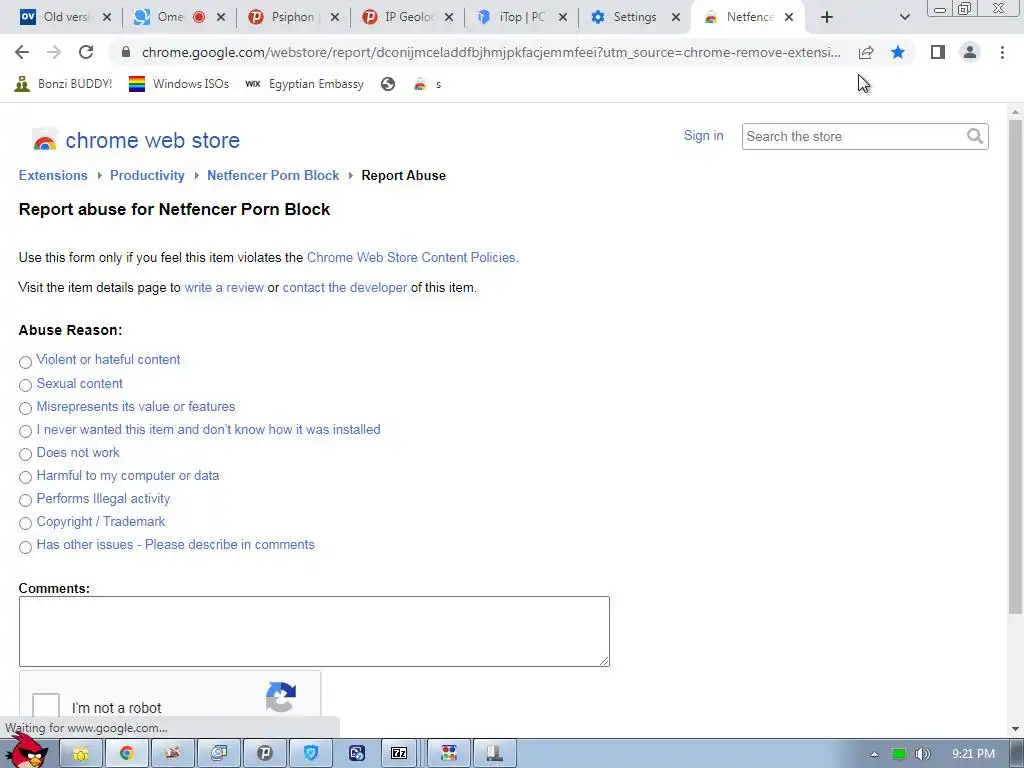Open the Netfencer Porn Block breadcrumb
1024x768 pixels.
tap(273, 176)
